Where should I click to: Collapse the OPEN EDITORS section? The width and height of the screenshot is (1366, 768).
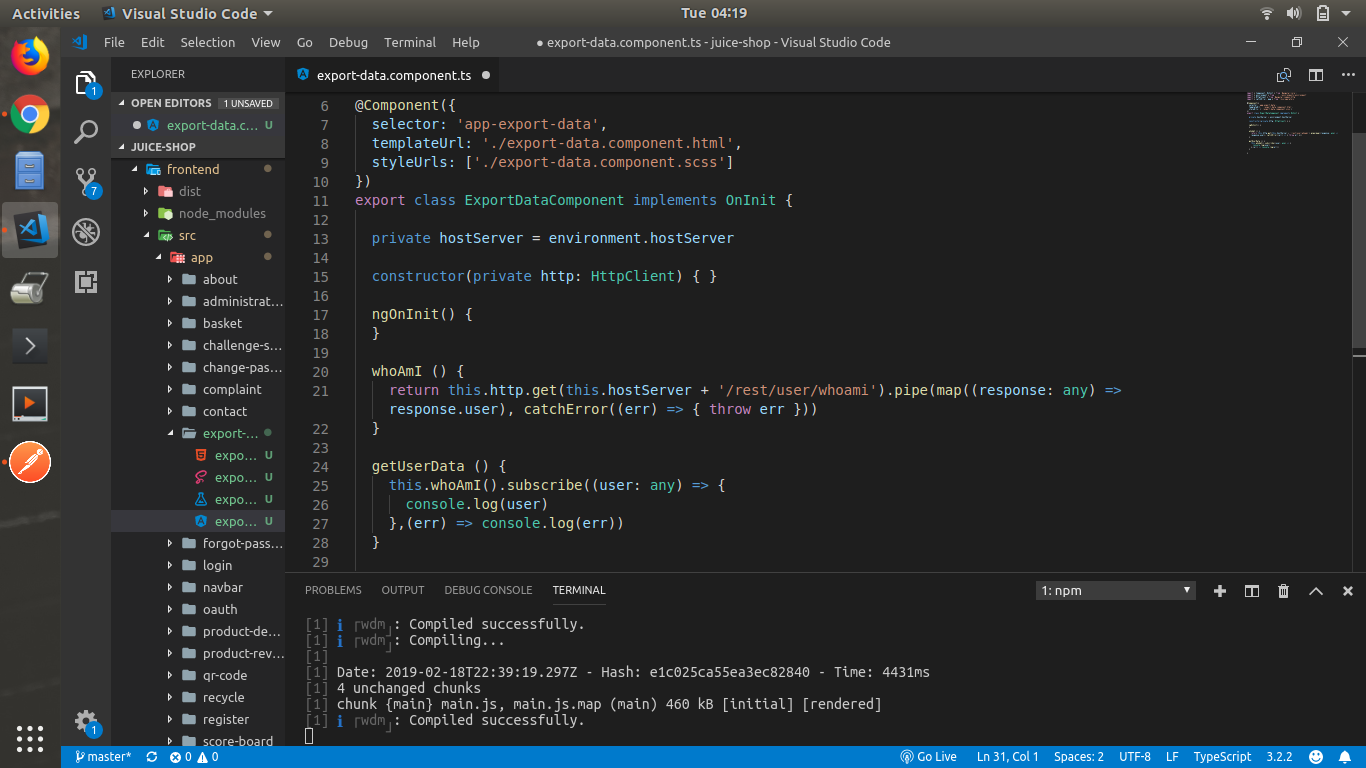click(197, 103)
